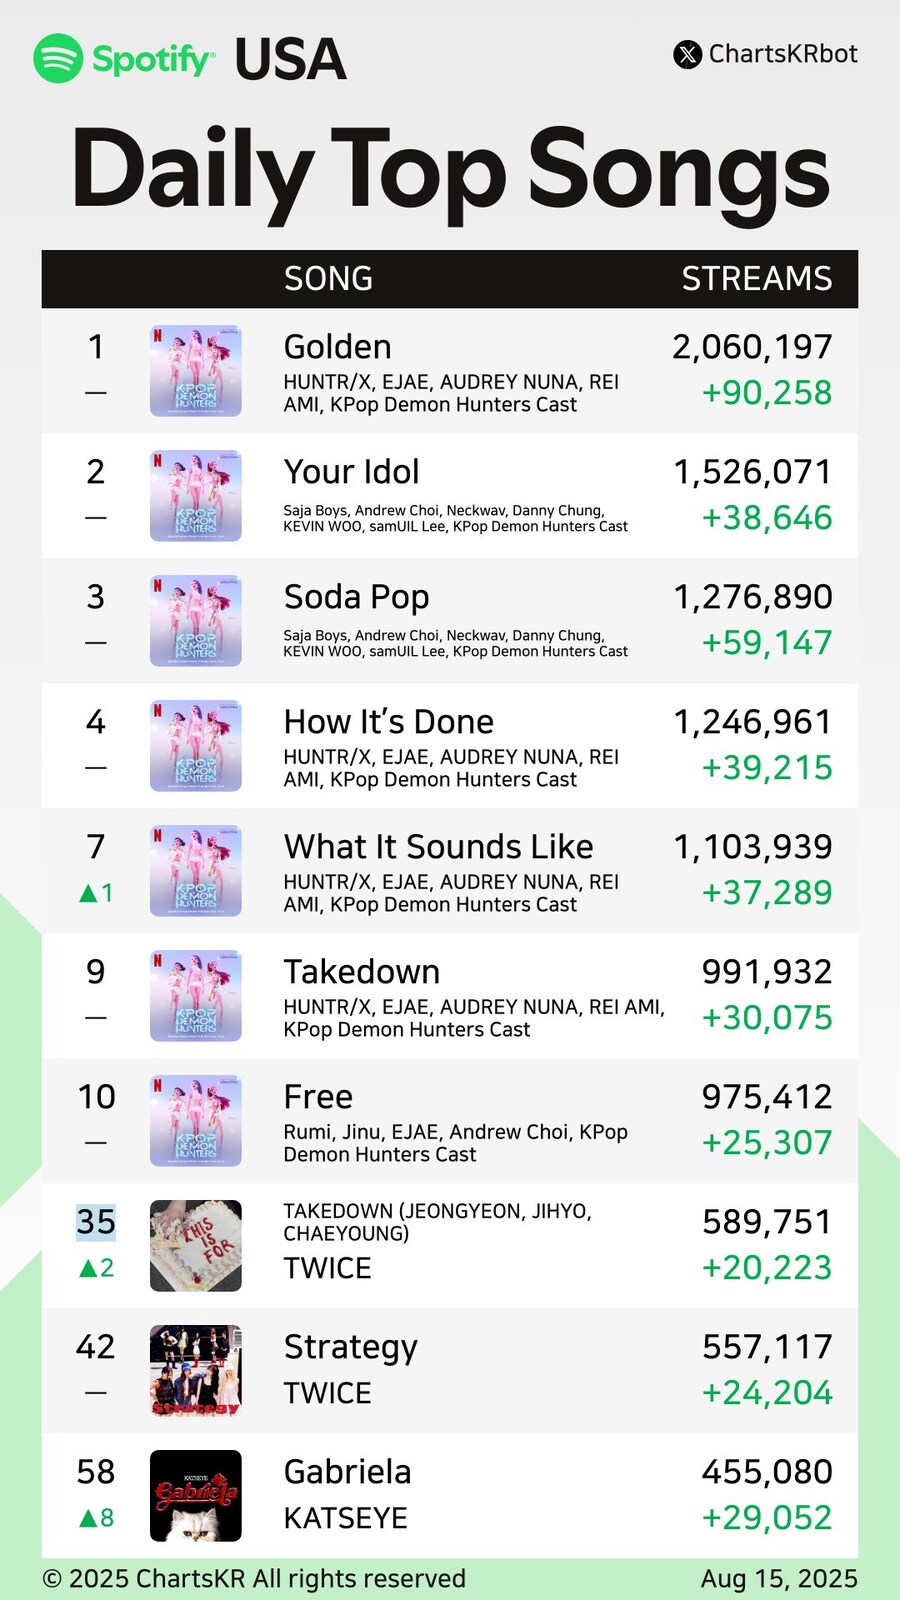900x1600 pixels.
Task: Click the 2,060,197 stream count
Action: [x=752, y=347]
